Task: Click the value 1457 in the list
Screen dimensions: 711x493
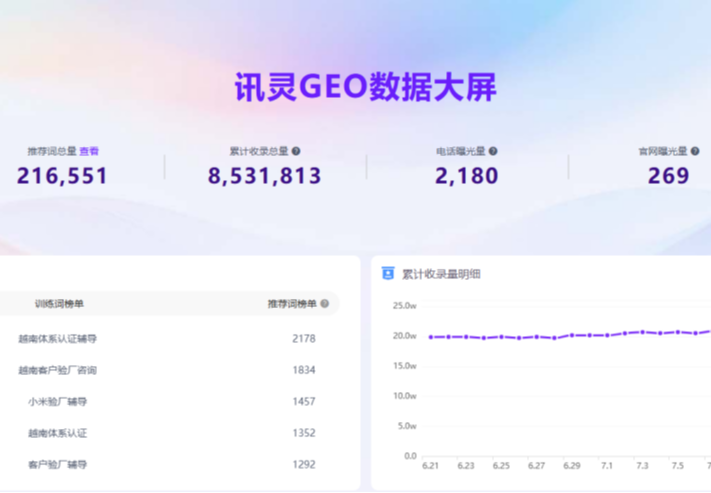Action: click(304, 401)
